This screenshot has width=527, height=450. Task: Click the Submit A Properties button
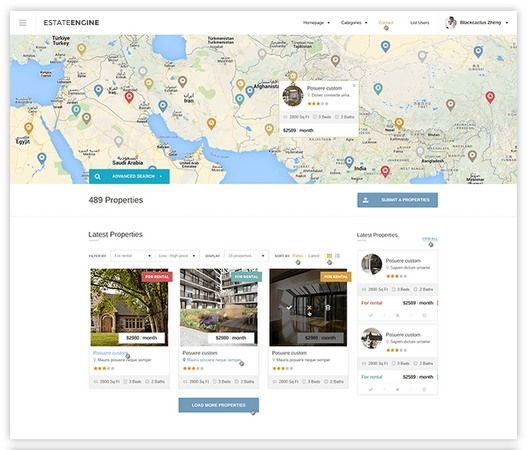pyautogui.click(x=397, y=200)
